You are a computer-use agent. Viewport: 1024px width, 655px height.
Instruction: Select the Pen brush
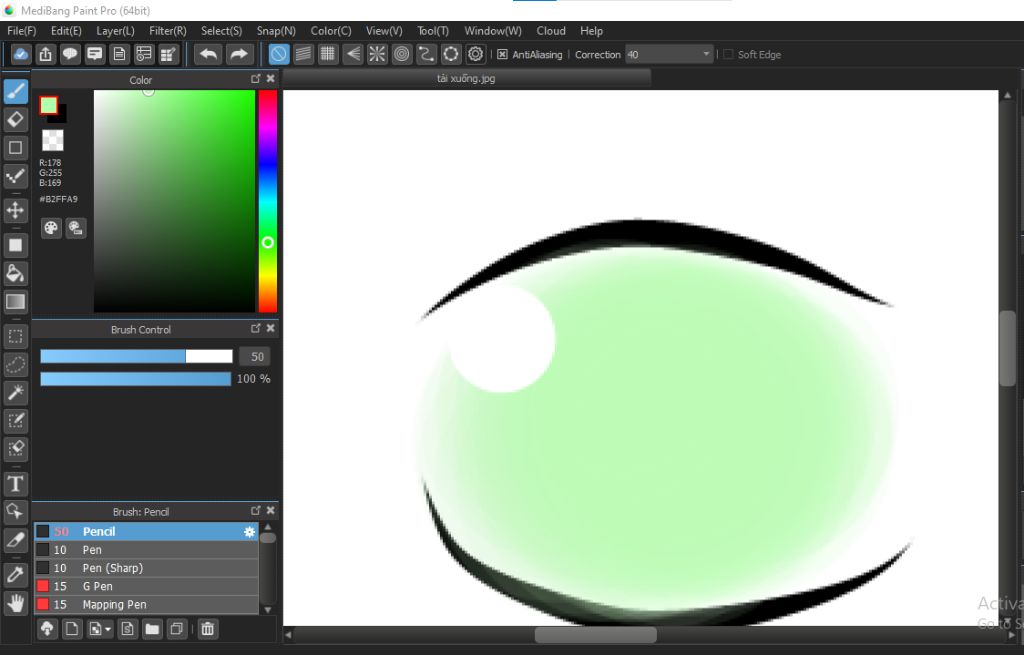(146, 550)
